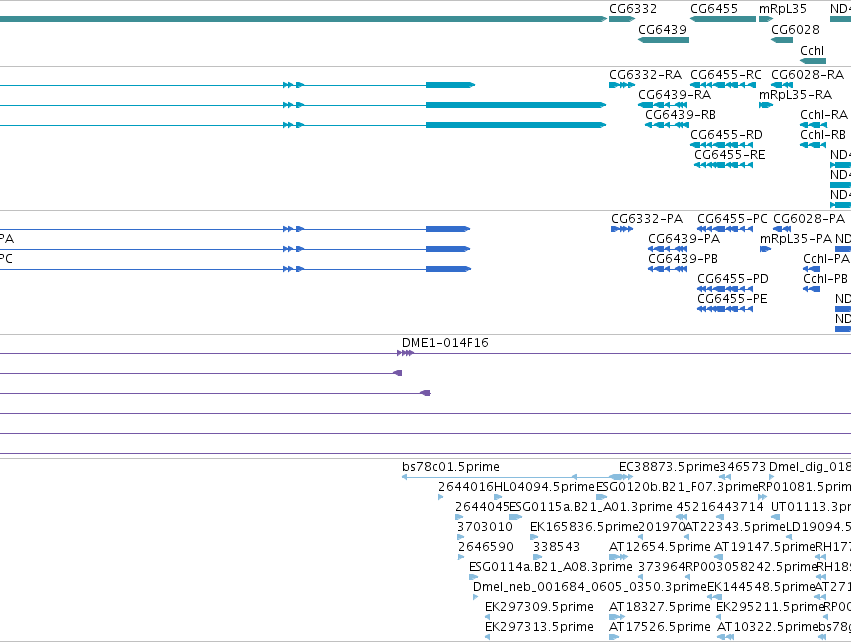Select EST EK297309.5prime
This screenshot has height=642, width=851.
(539, 607)
